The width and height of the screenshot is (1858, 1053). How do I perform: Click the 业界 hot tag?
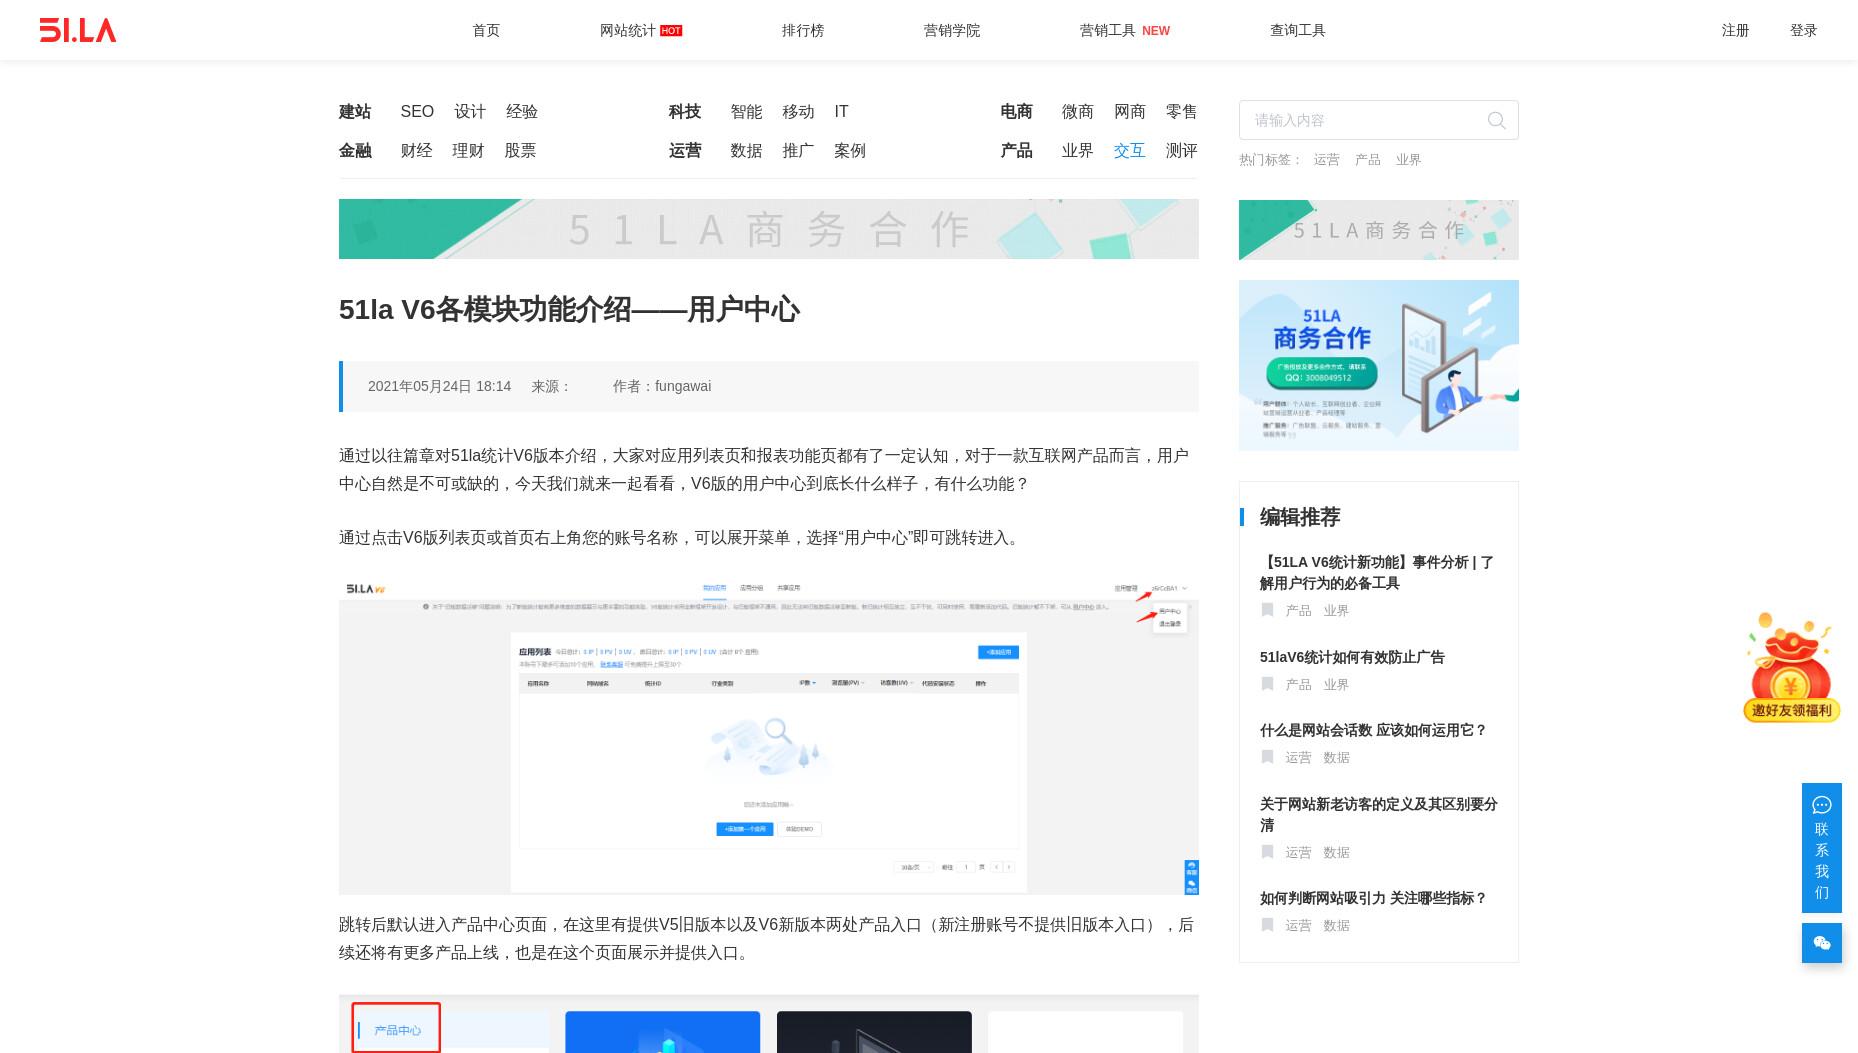pos(1408,160)
